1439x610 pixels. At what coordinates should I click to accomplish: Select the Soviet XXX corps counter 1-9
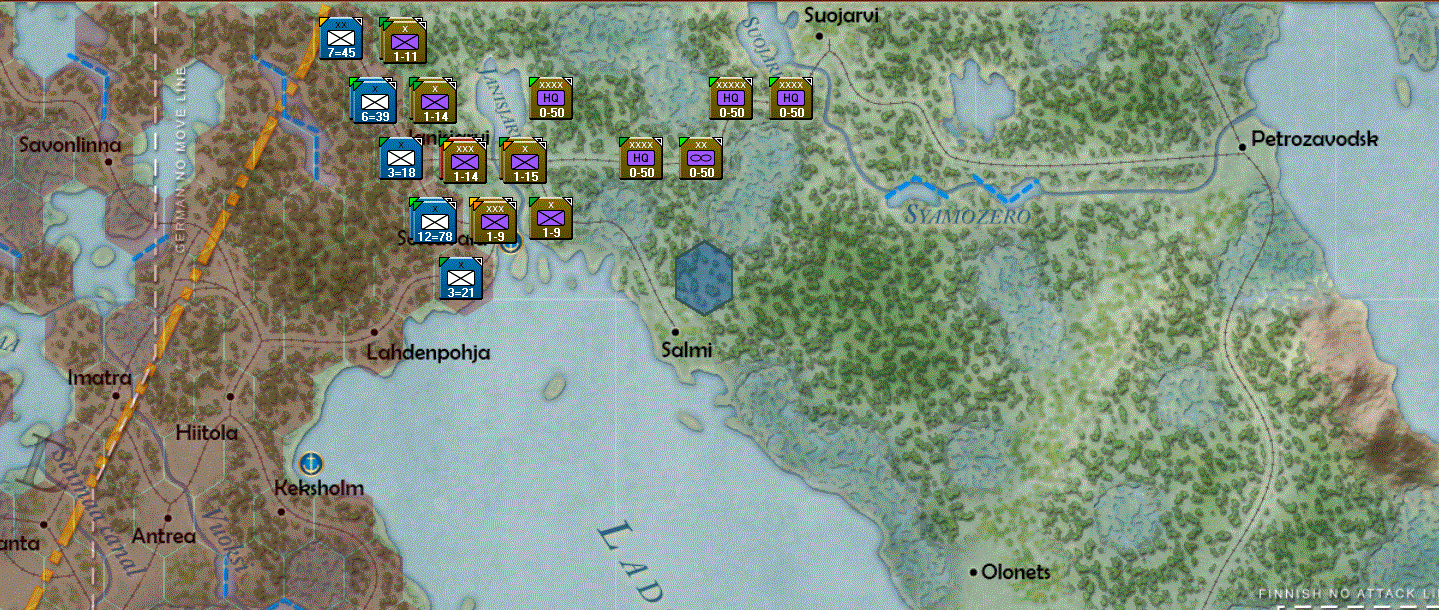click(494, 221)
